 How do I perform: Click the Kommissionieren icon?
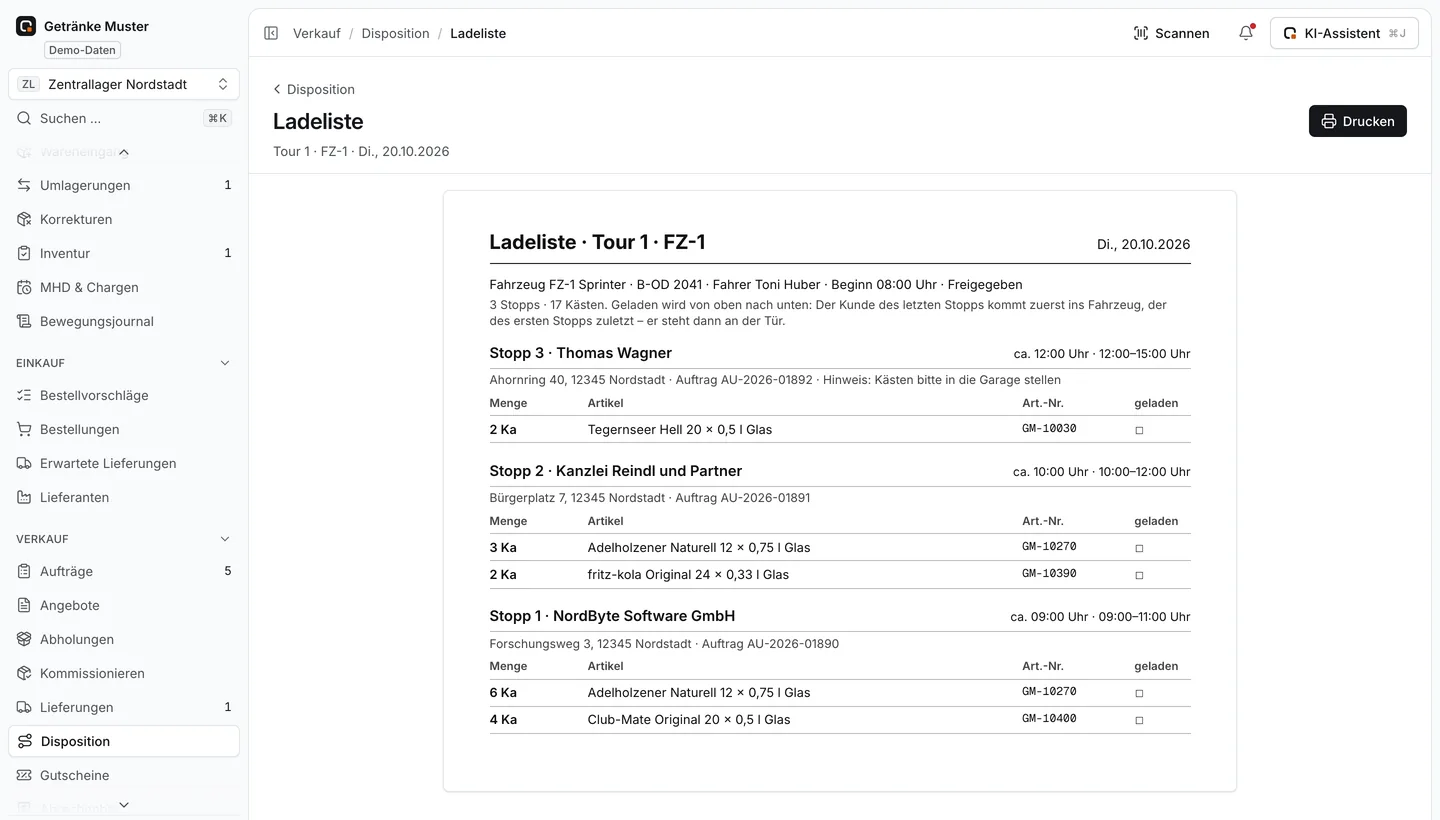(24, 673)
